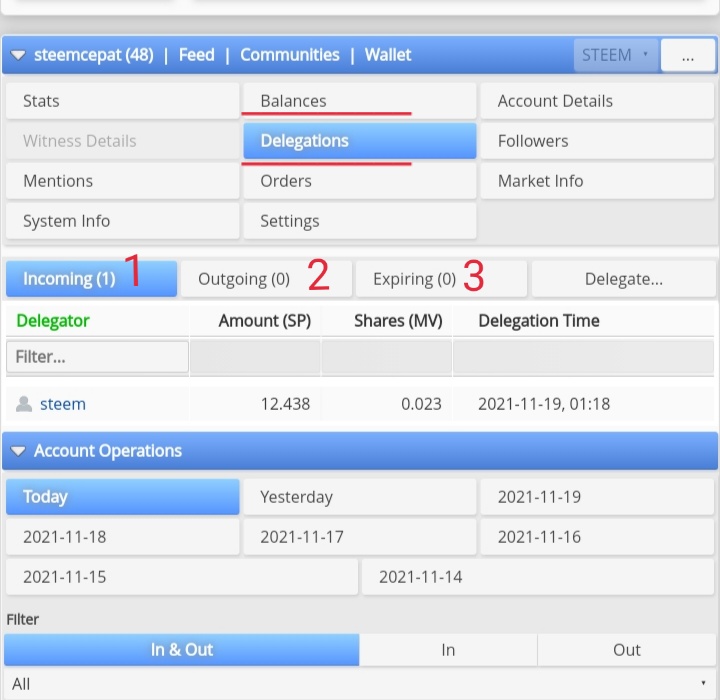Select the 2021-11-15 date button
The width and height of the screenshot is (720, 700).
pyautogui.click(x=182, y=577)
